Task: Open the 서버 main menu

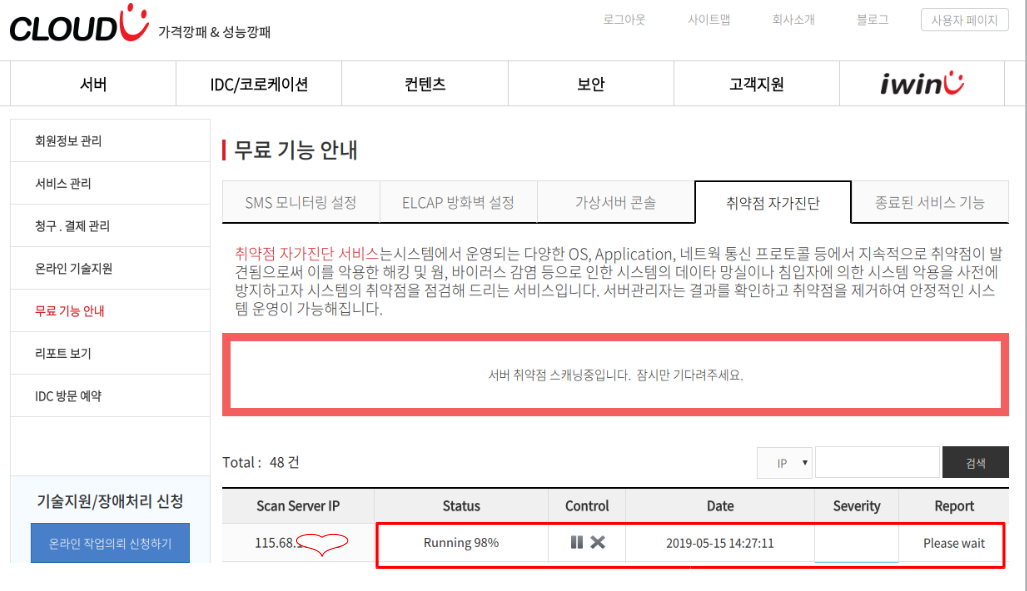Action: click(93, 84)
